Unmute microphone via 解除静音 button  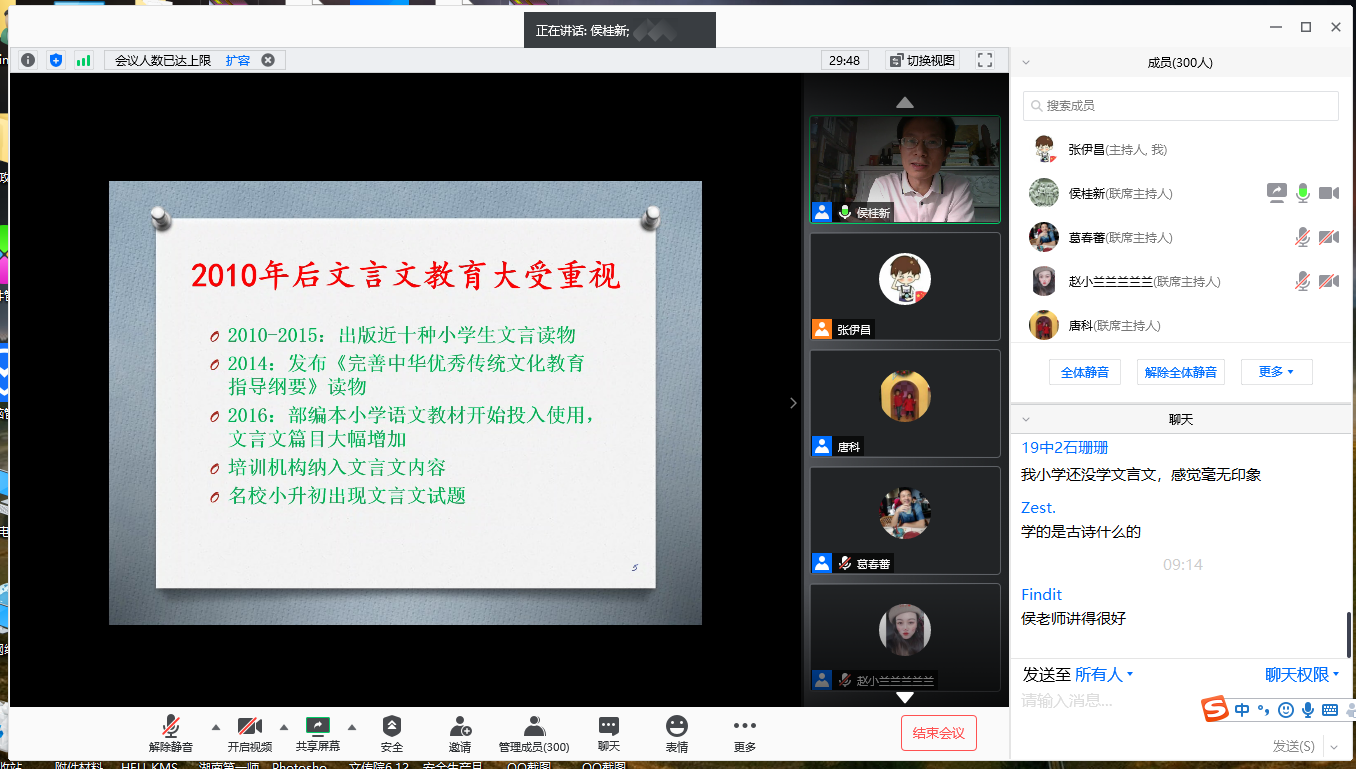[x=171, y=733]
